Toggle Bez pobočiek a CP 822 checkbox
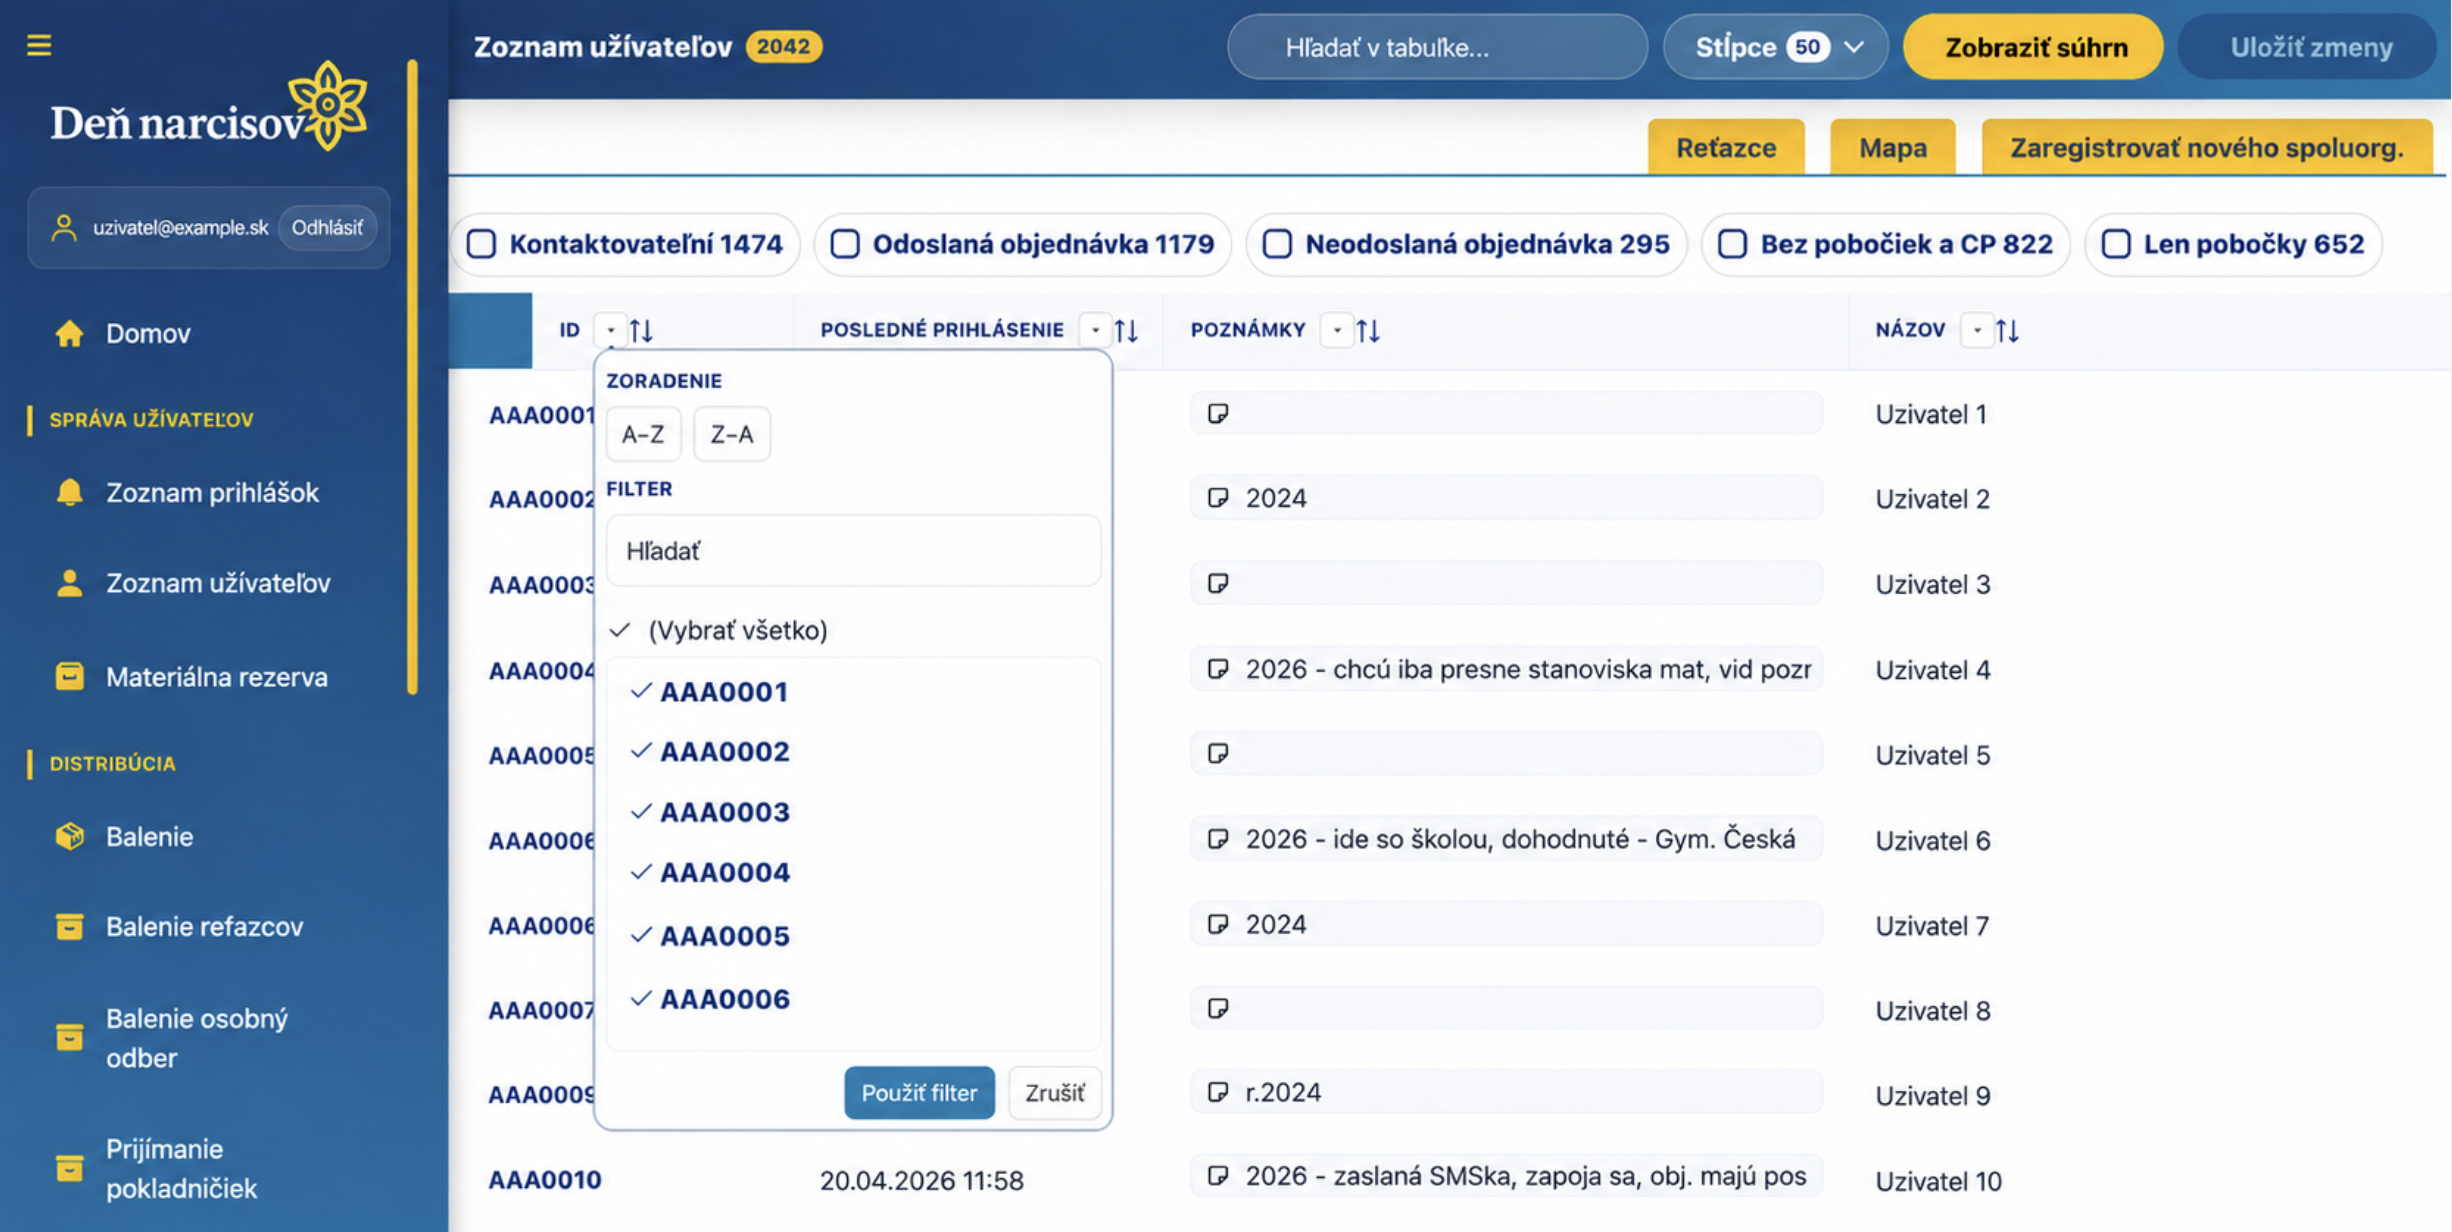Screen dimensions: 2452x1232 coord(1732,244)
